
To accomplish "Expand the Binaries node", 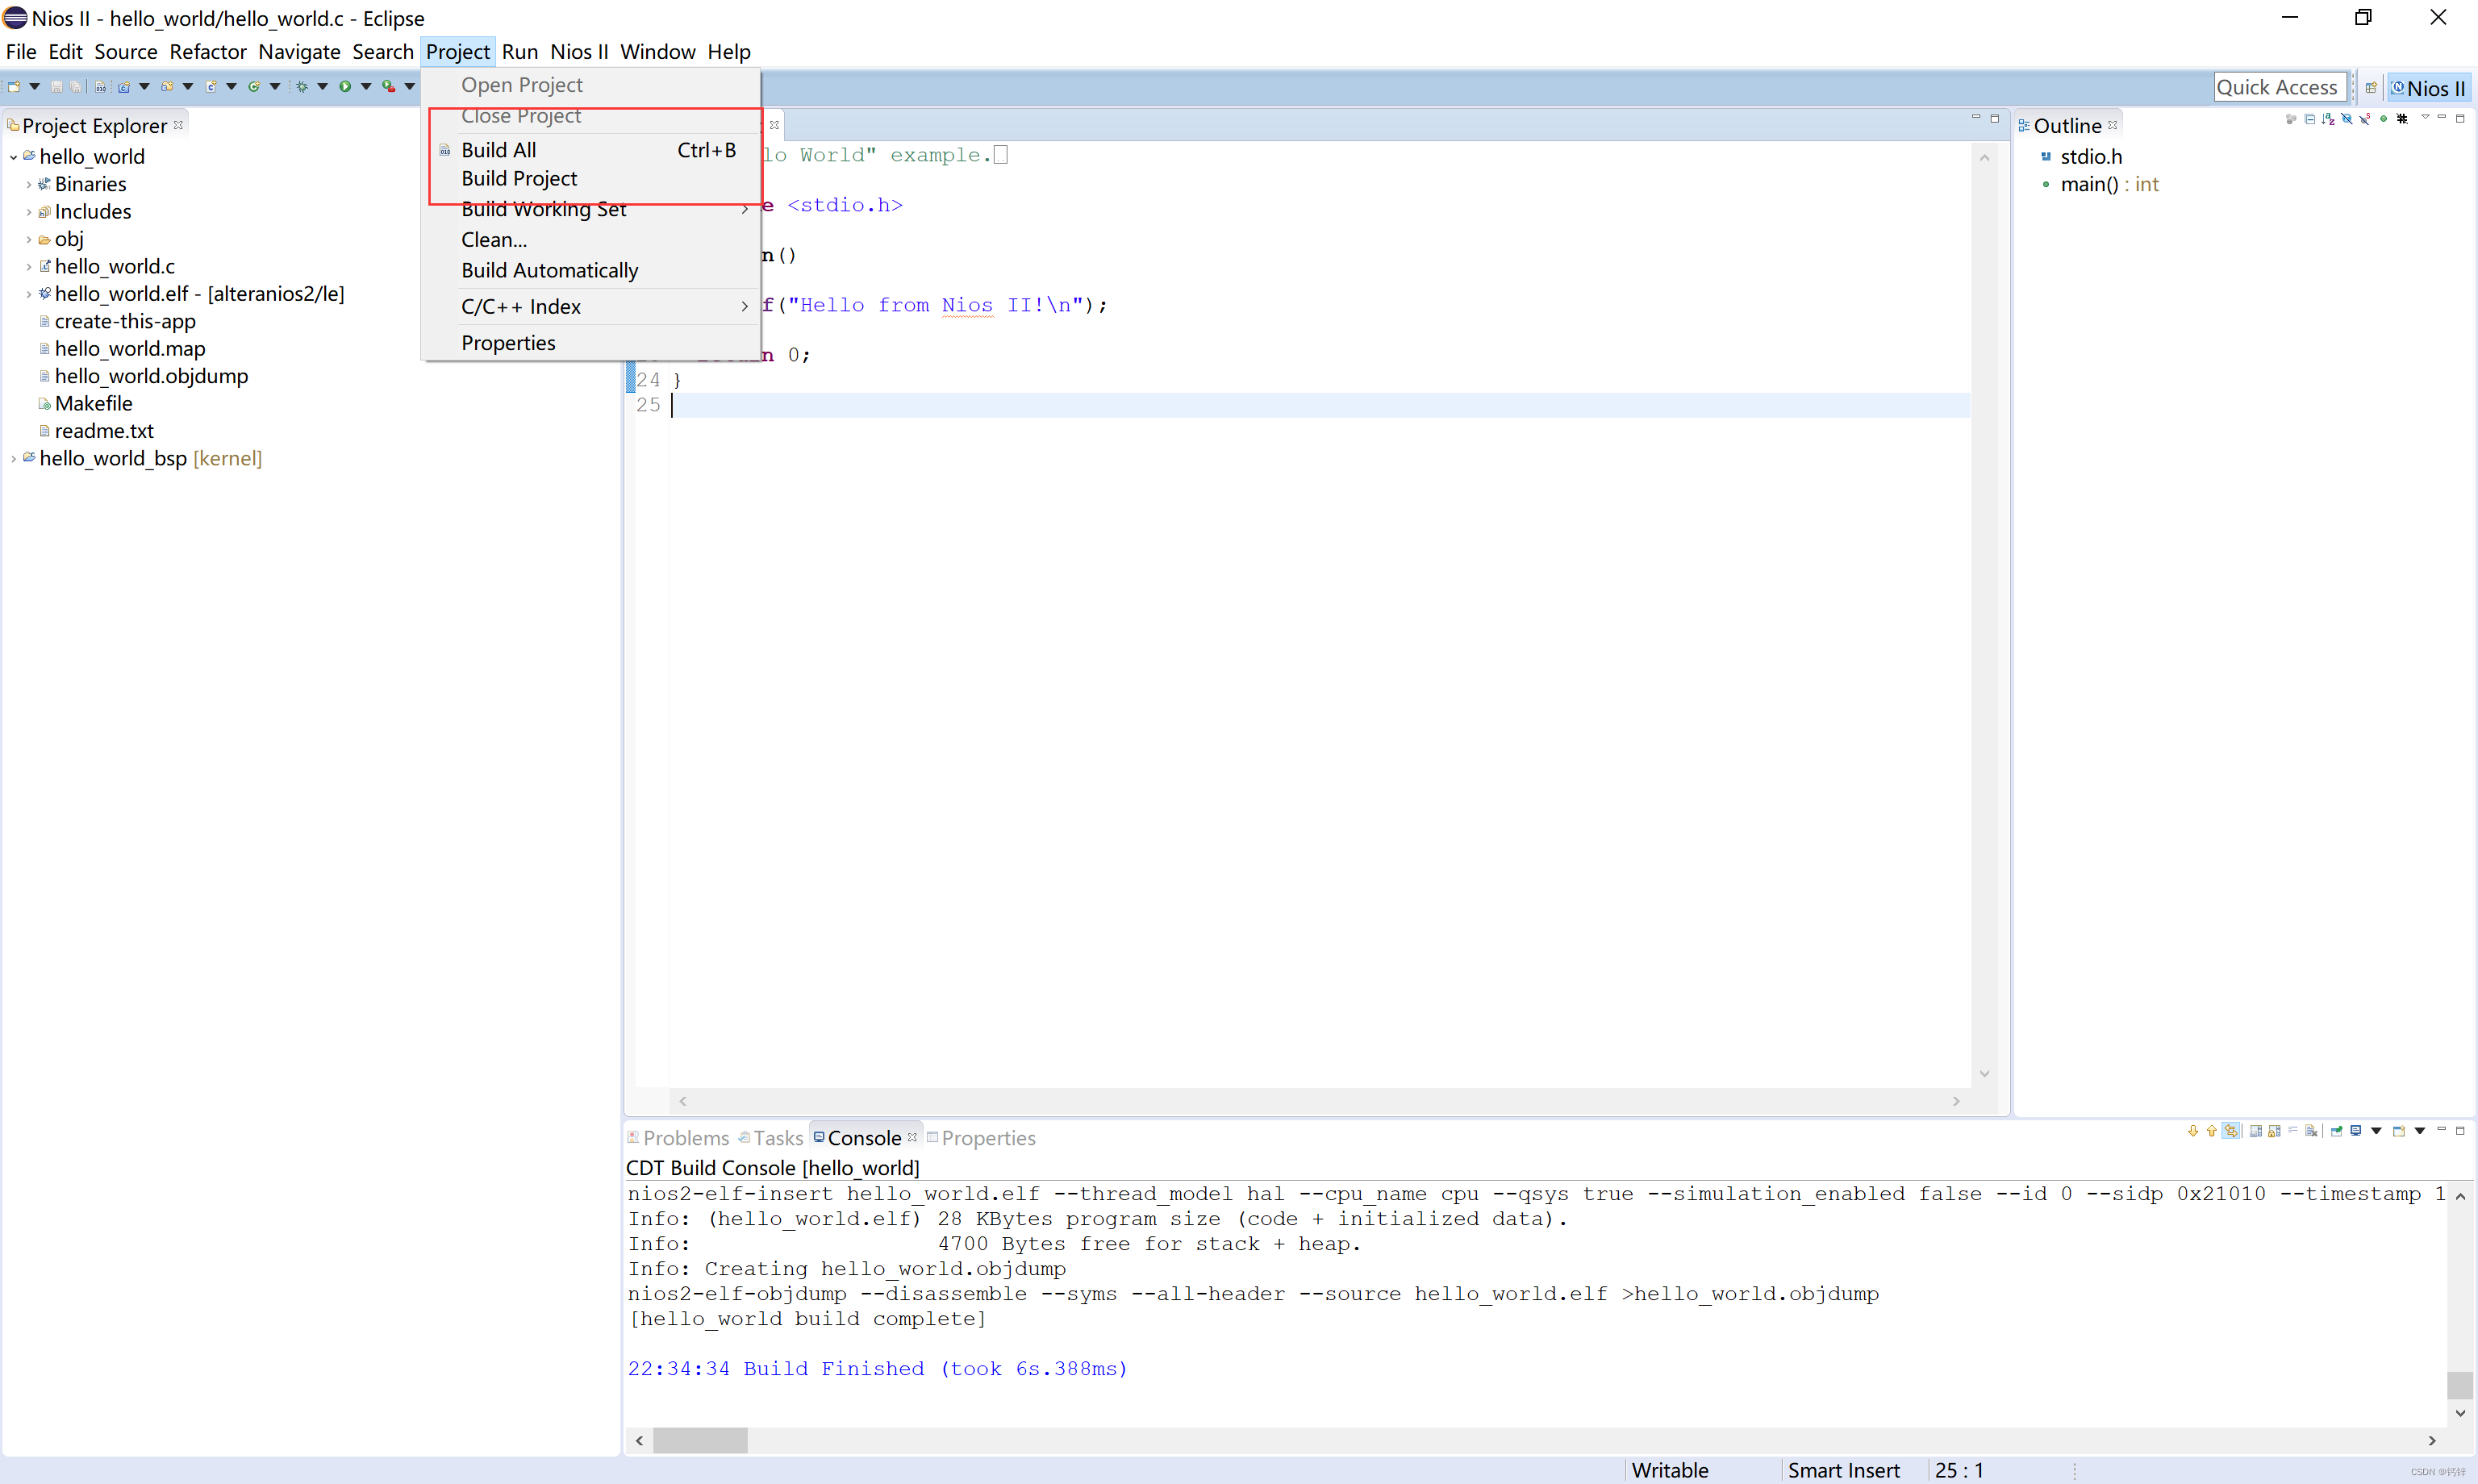I will (x=28, y=184).
